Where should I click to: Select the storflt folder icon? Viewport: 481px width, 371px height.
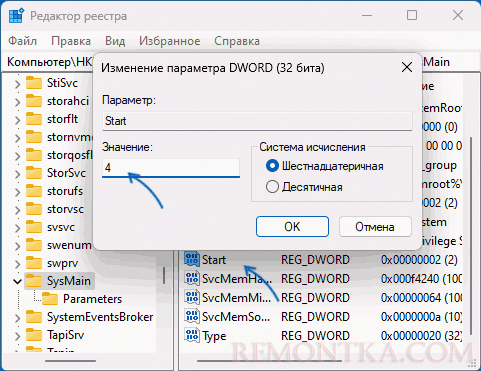(34, 119)
